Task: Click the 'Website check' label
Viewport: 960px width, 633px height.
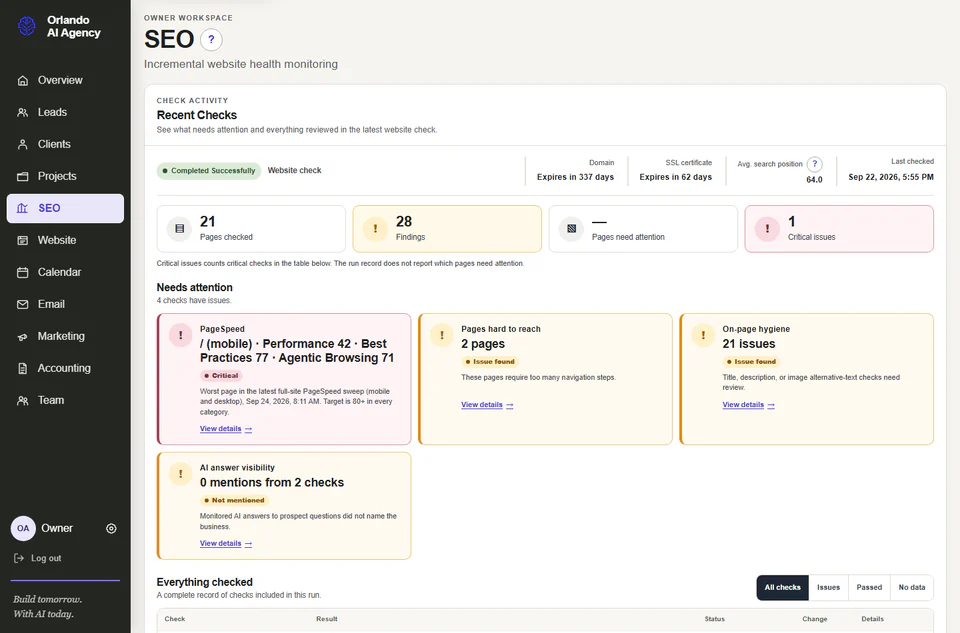Action: (x=294, y=171)
